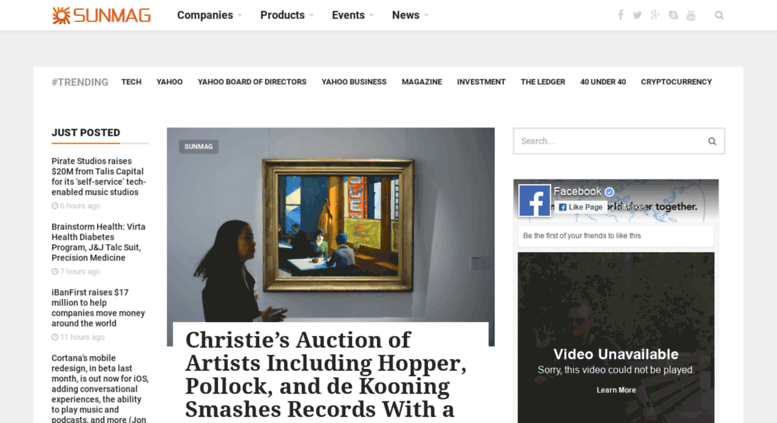The height and width of the screenshot is (423, 777).
Task: Select the YAHOO BUSINESS trending tag
Action: pyautogui.click(x=354, y=82)
